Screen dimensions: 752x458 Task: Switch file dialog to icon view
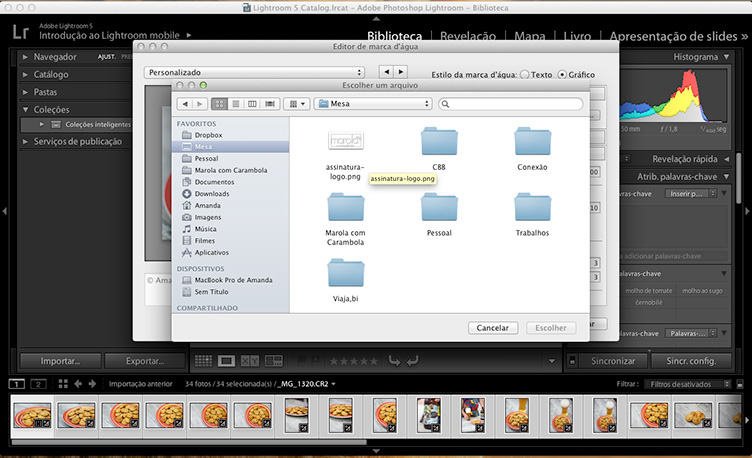tap(221, 104)
